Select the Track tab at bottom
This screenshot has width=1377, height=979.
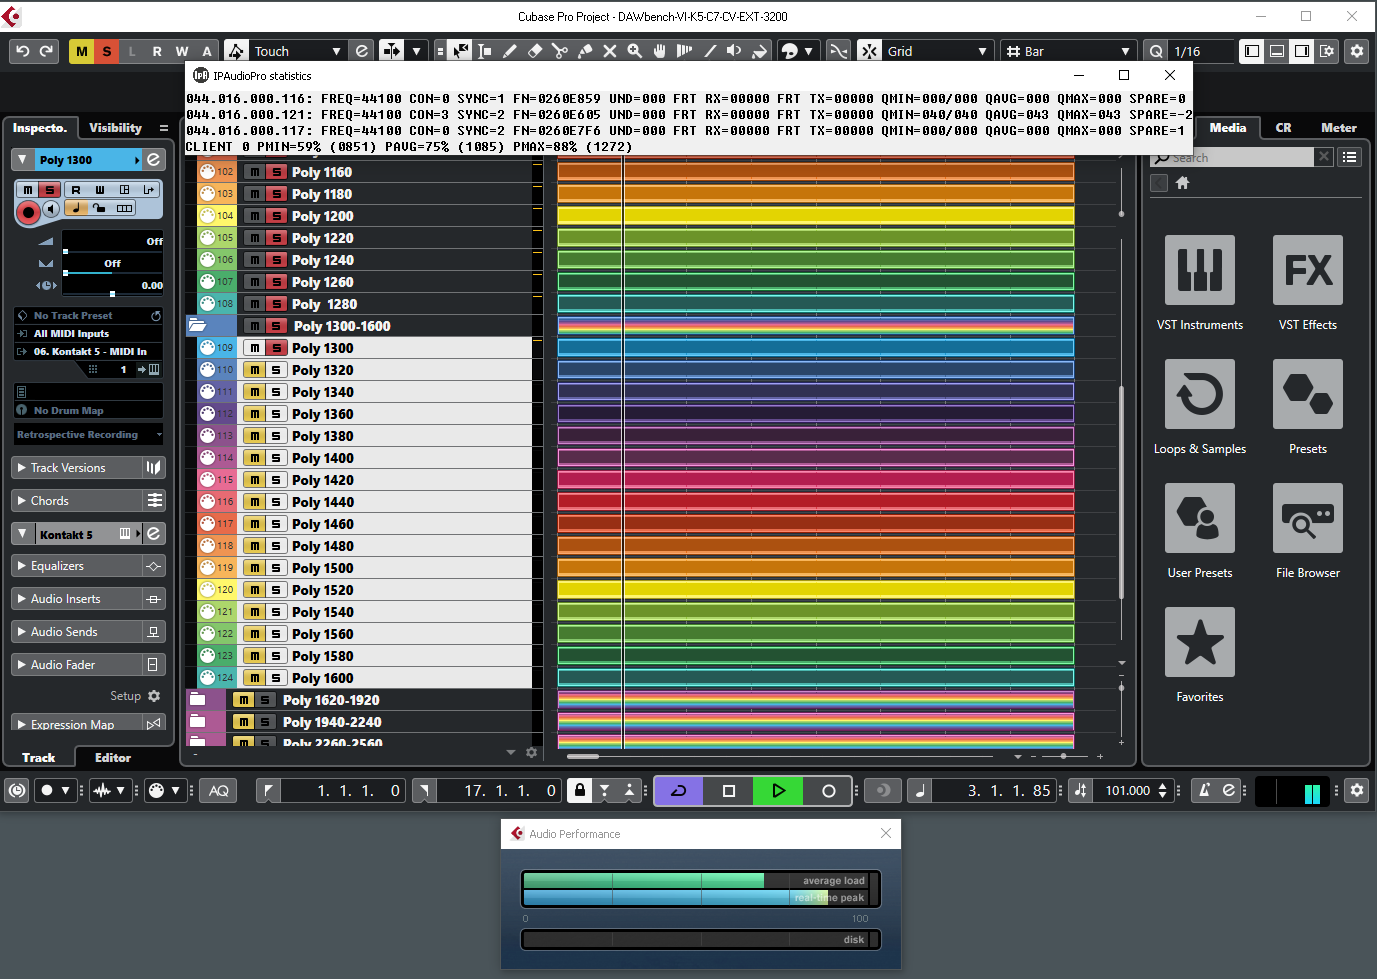click(39, 758)
